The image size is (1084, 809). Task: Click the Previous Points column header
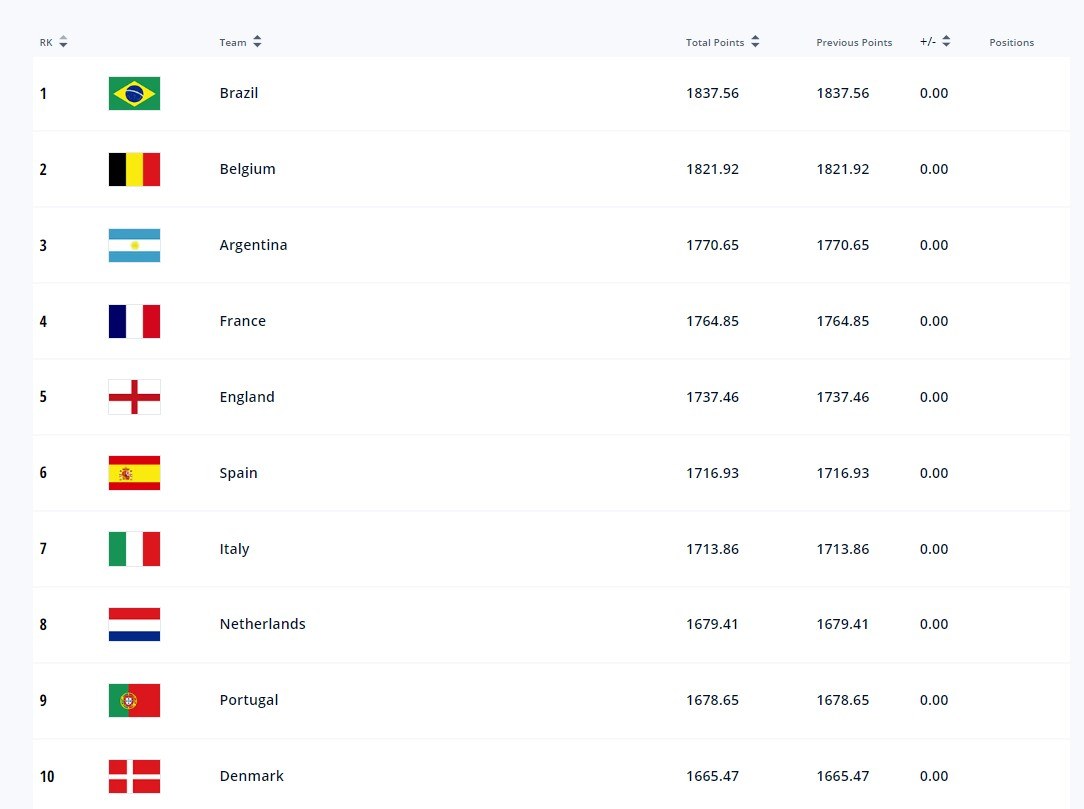pos(854,42)
